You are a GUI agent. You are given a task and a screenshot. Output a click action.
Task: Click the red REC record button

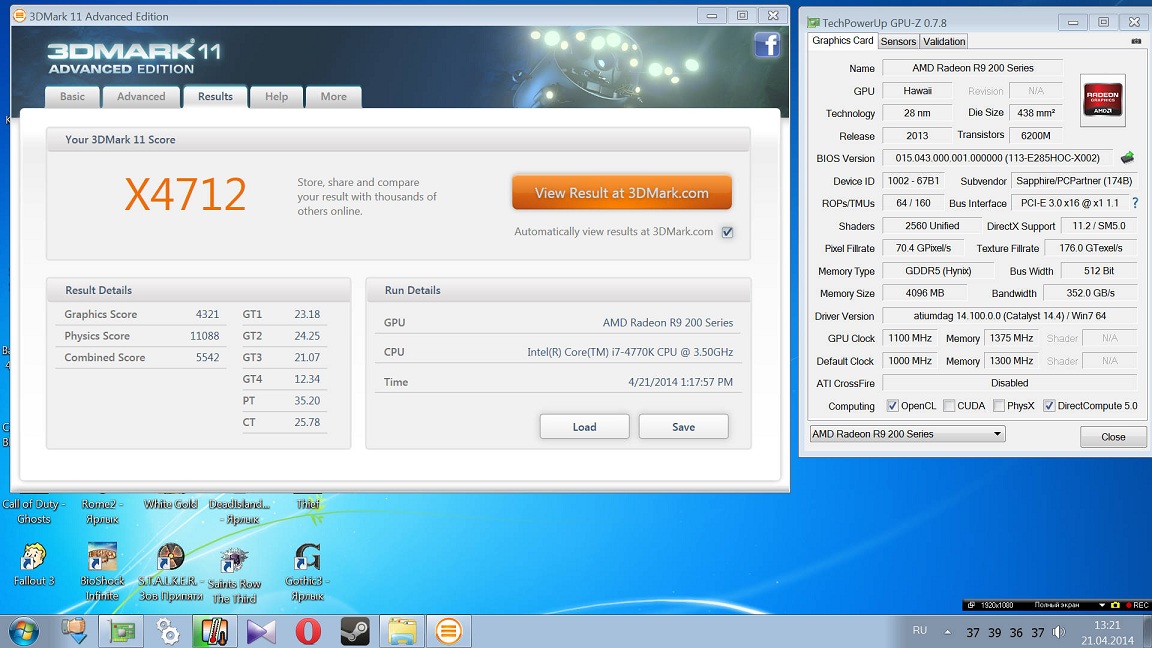(x=1137, y=605)
